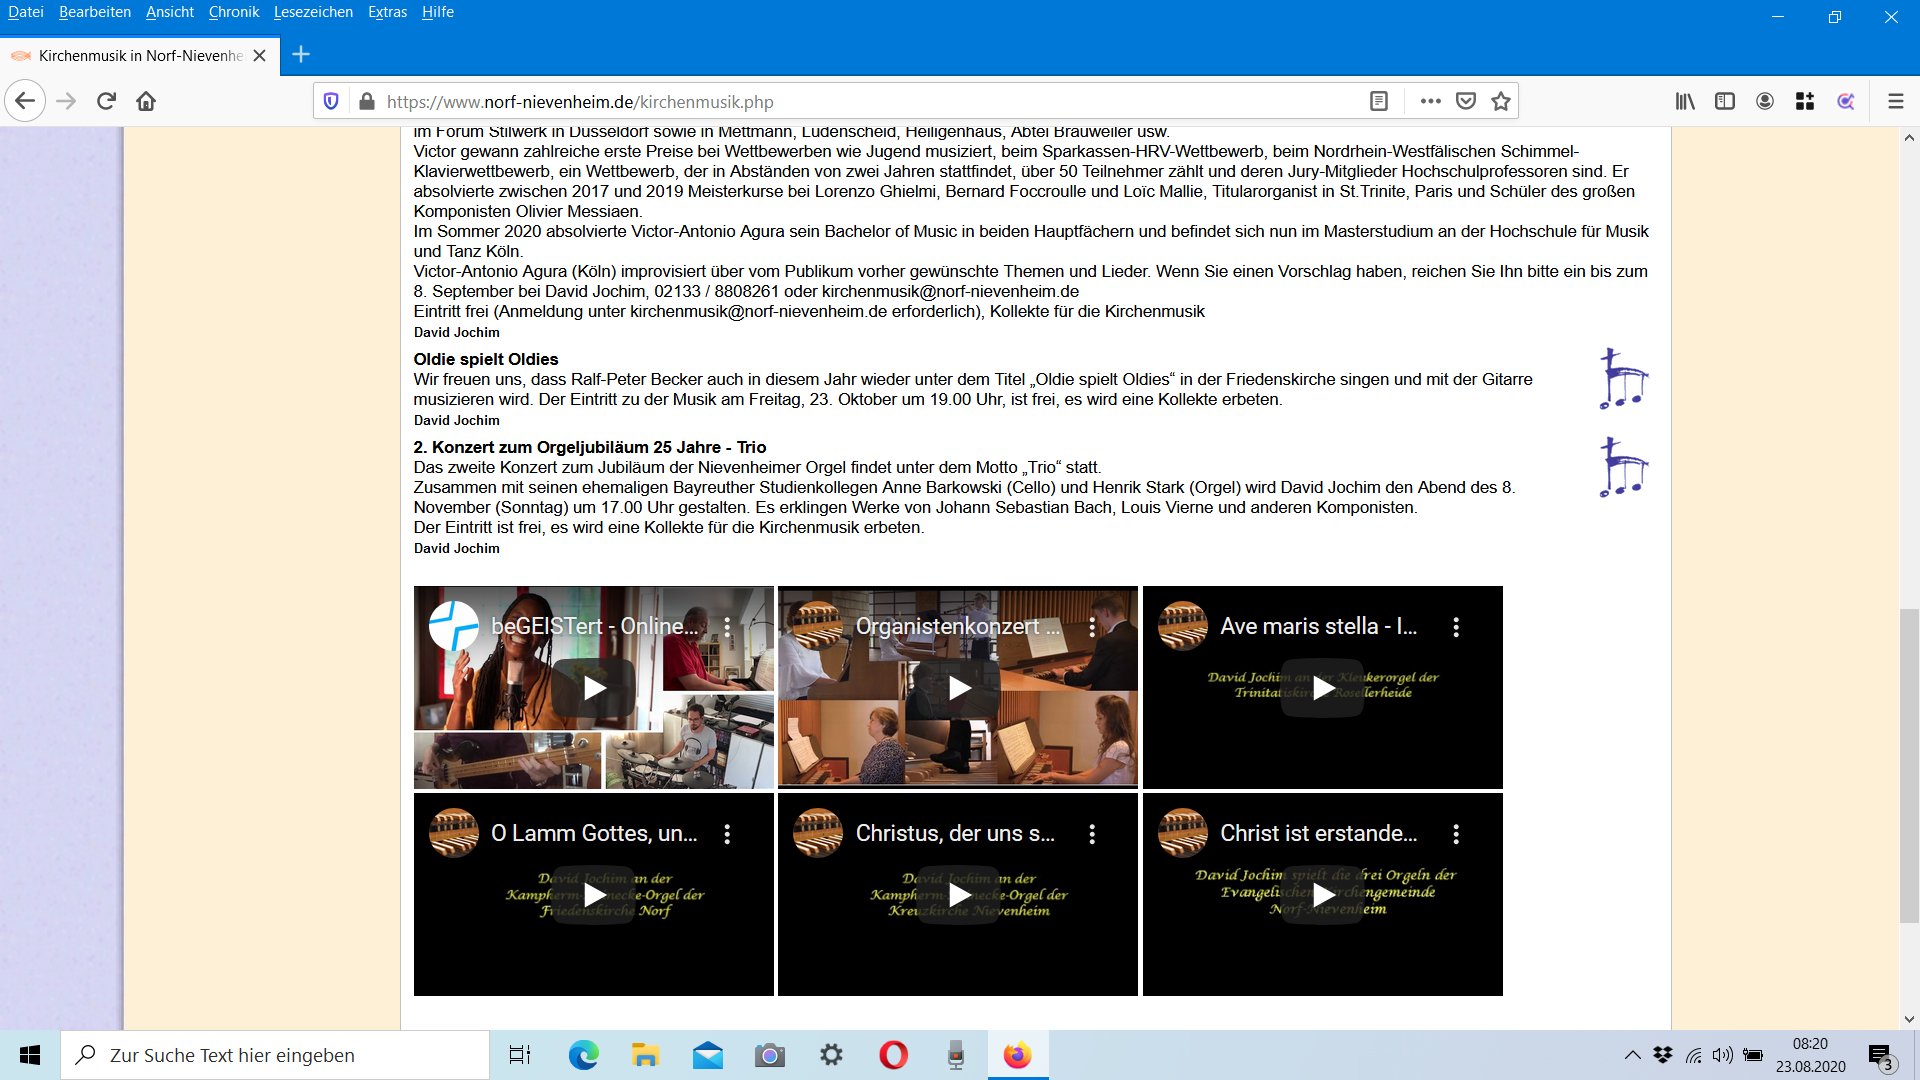Screen dimensions: 1920x1080
Task: Open page actions three-dots menu
Action: pos(1431,101)
